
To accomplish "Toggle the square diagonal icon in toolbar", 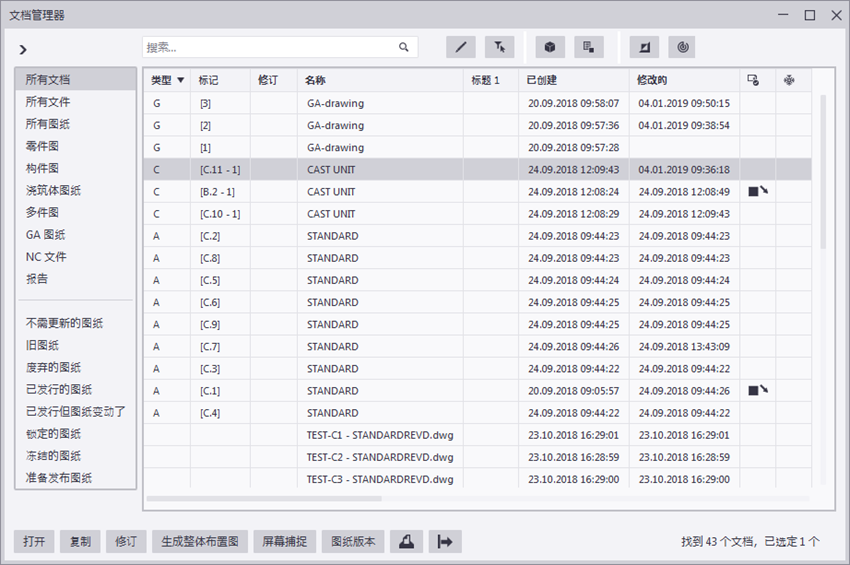I will [644, 47].
